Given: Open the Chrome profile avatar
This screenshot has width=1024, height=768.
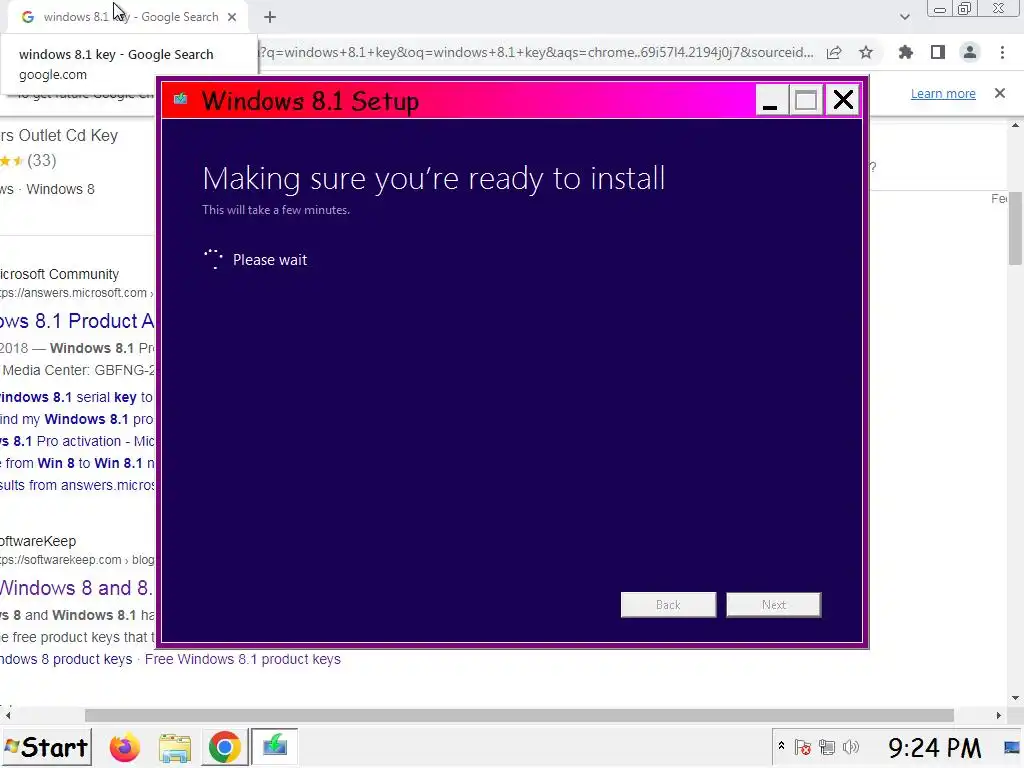Looking at the screenshot, I should point(970,52).
